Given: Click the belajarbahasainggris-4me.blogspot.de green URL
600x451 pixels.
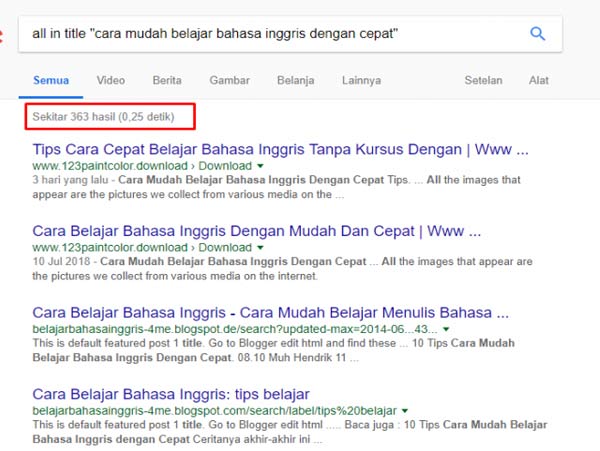Looking at the screenshot, I should tap(235, 329).
